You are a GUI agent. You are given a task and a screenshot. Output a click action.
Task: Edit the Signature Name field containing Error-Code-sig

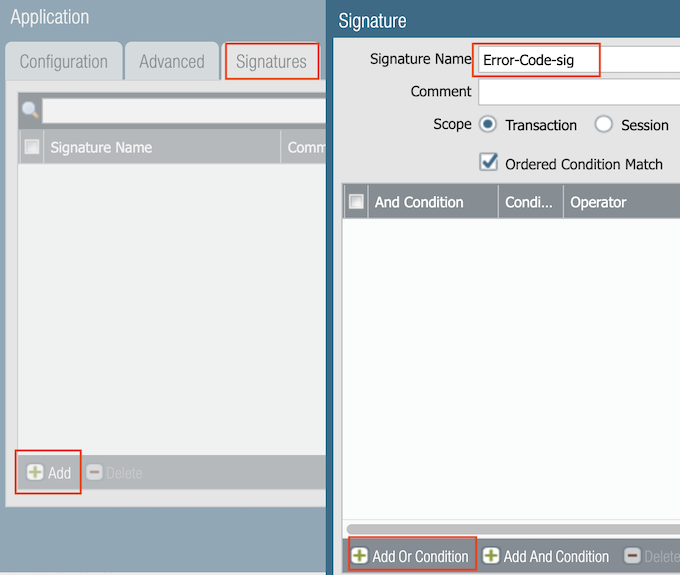pos(579,60)
